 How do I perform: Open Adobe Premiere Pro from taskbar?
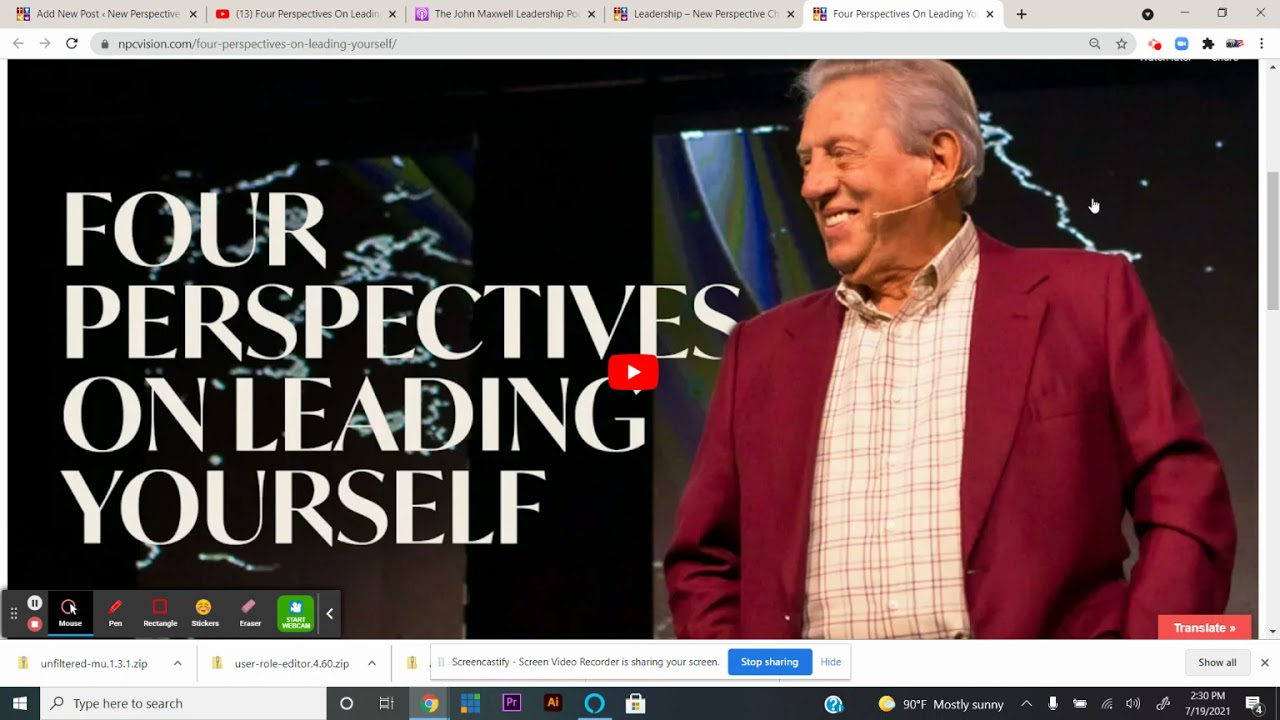coord(511,703)
